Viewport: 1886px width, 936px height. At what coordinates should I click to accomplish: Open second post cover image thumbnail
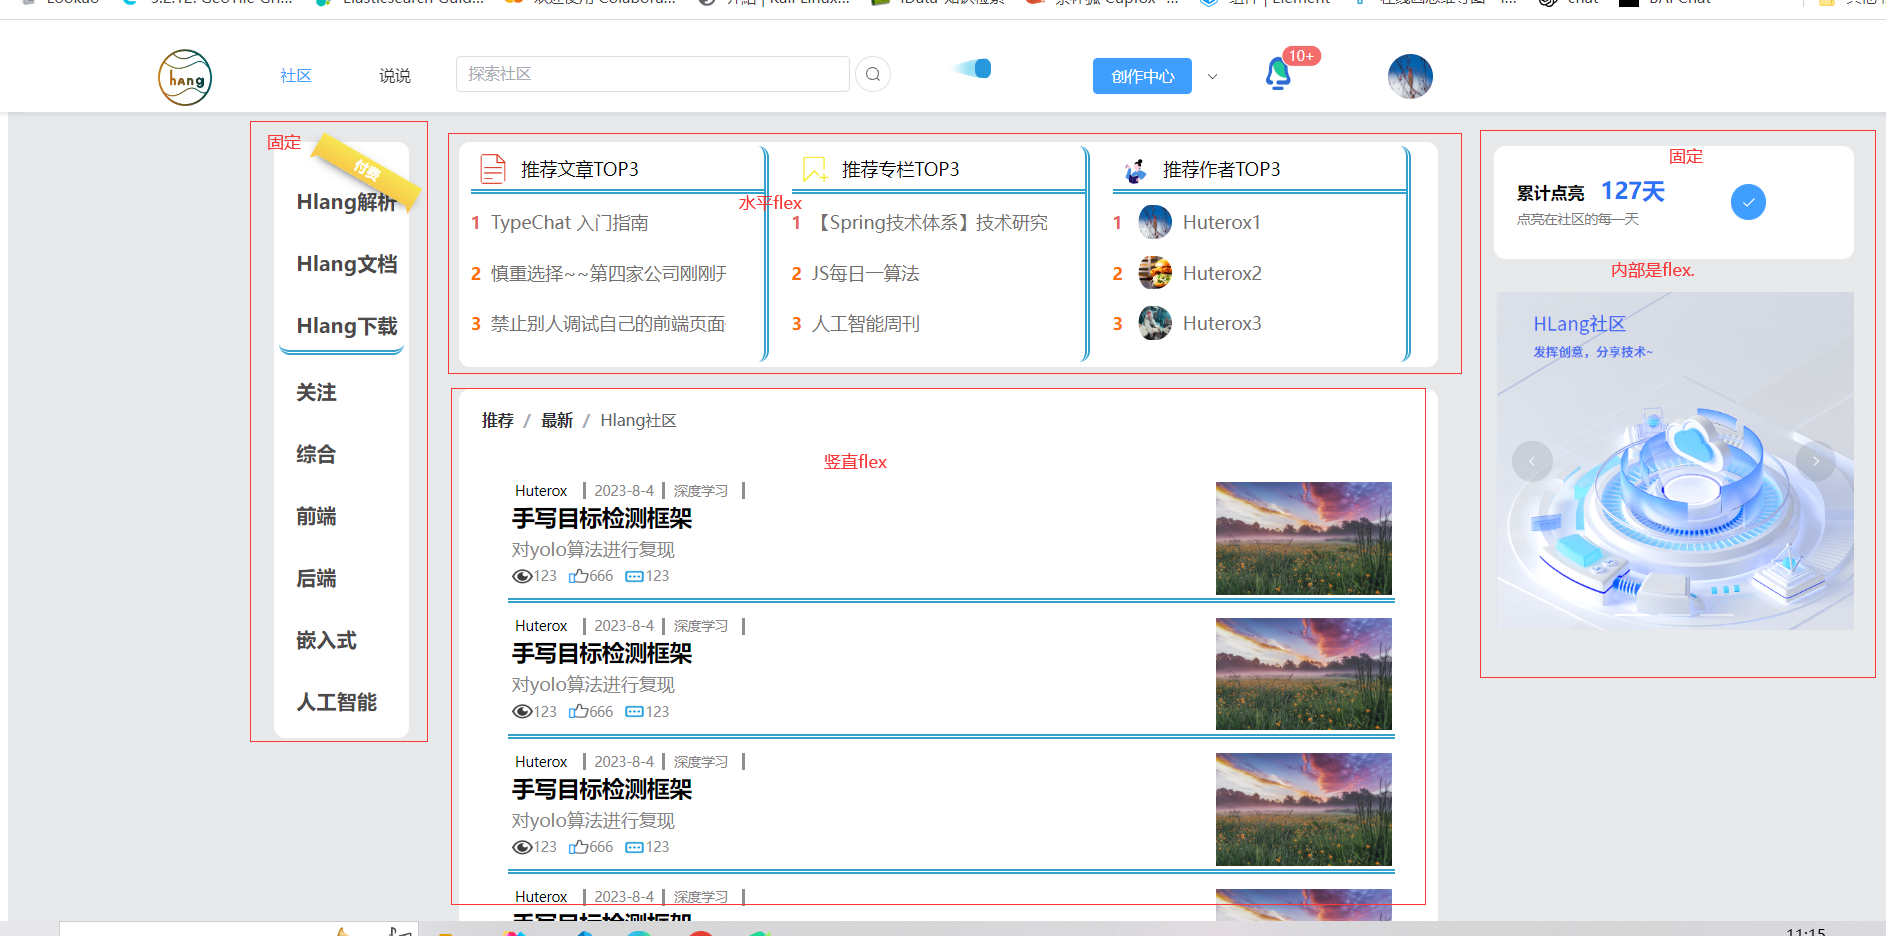tap(1304, 674)
